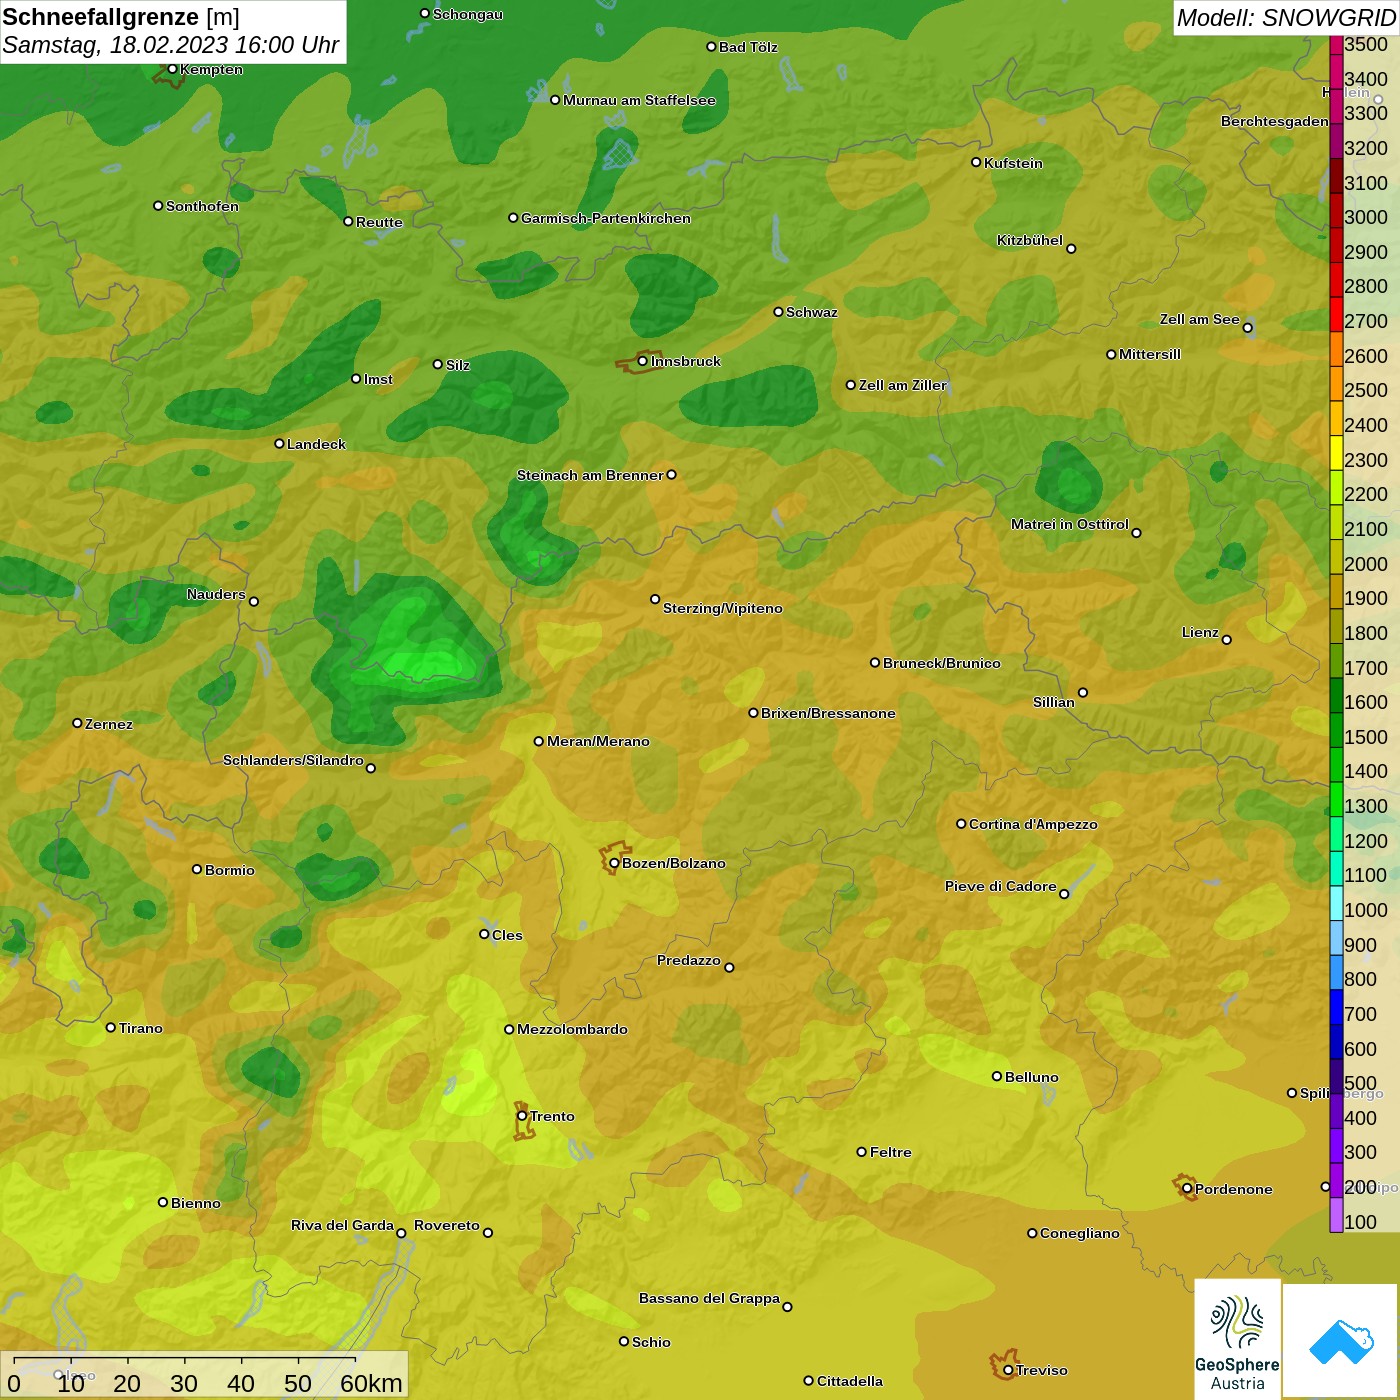
Task: Click the Murnau am Staffelsee label
Action: tap(639, 100)
